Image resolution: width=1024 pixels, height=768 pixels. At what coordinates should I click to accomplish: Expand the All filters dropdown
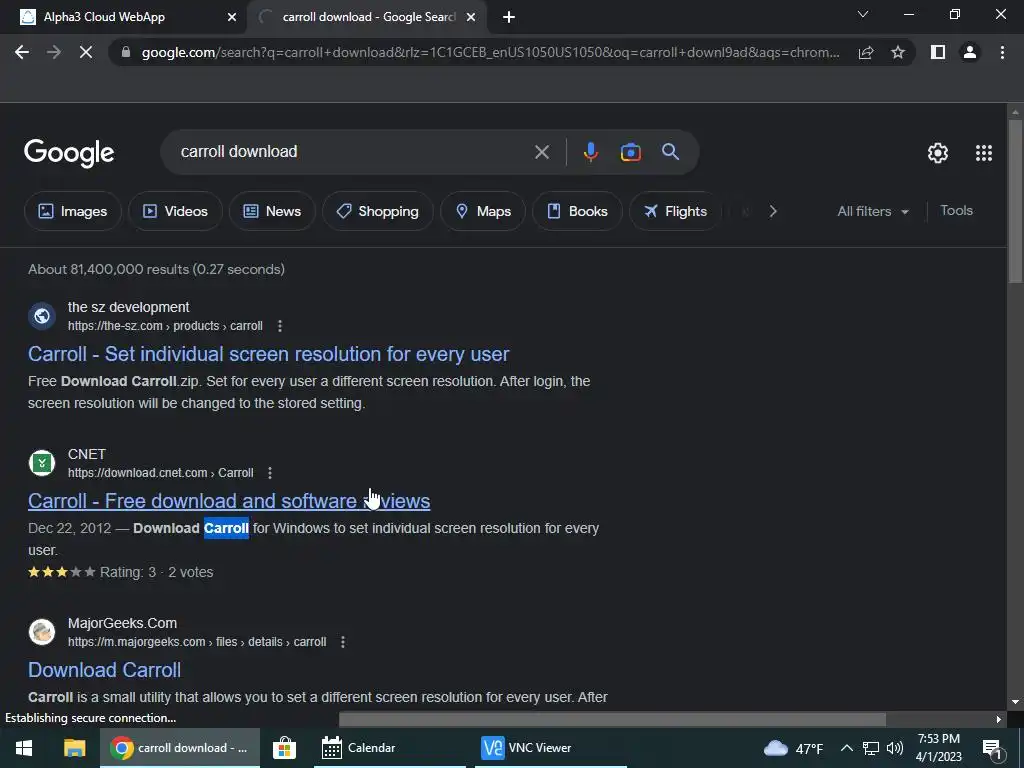[872, 211]
